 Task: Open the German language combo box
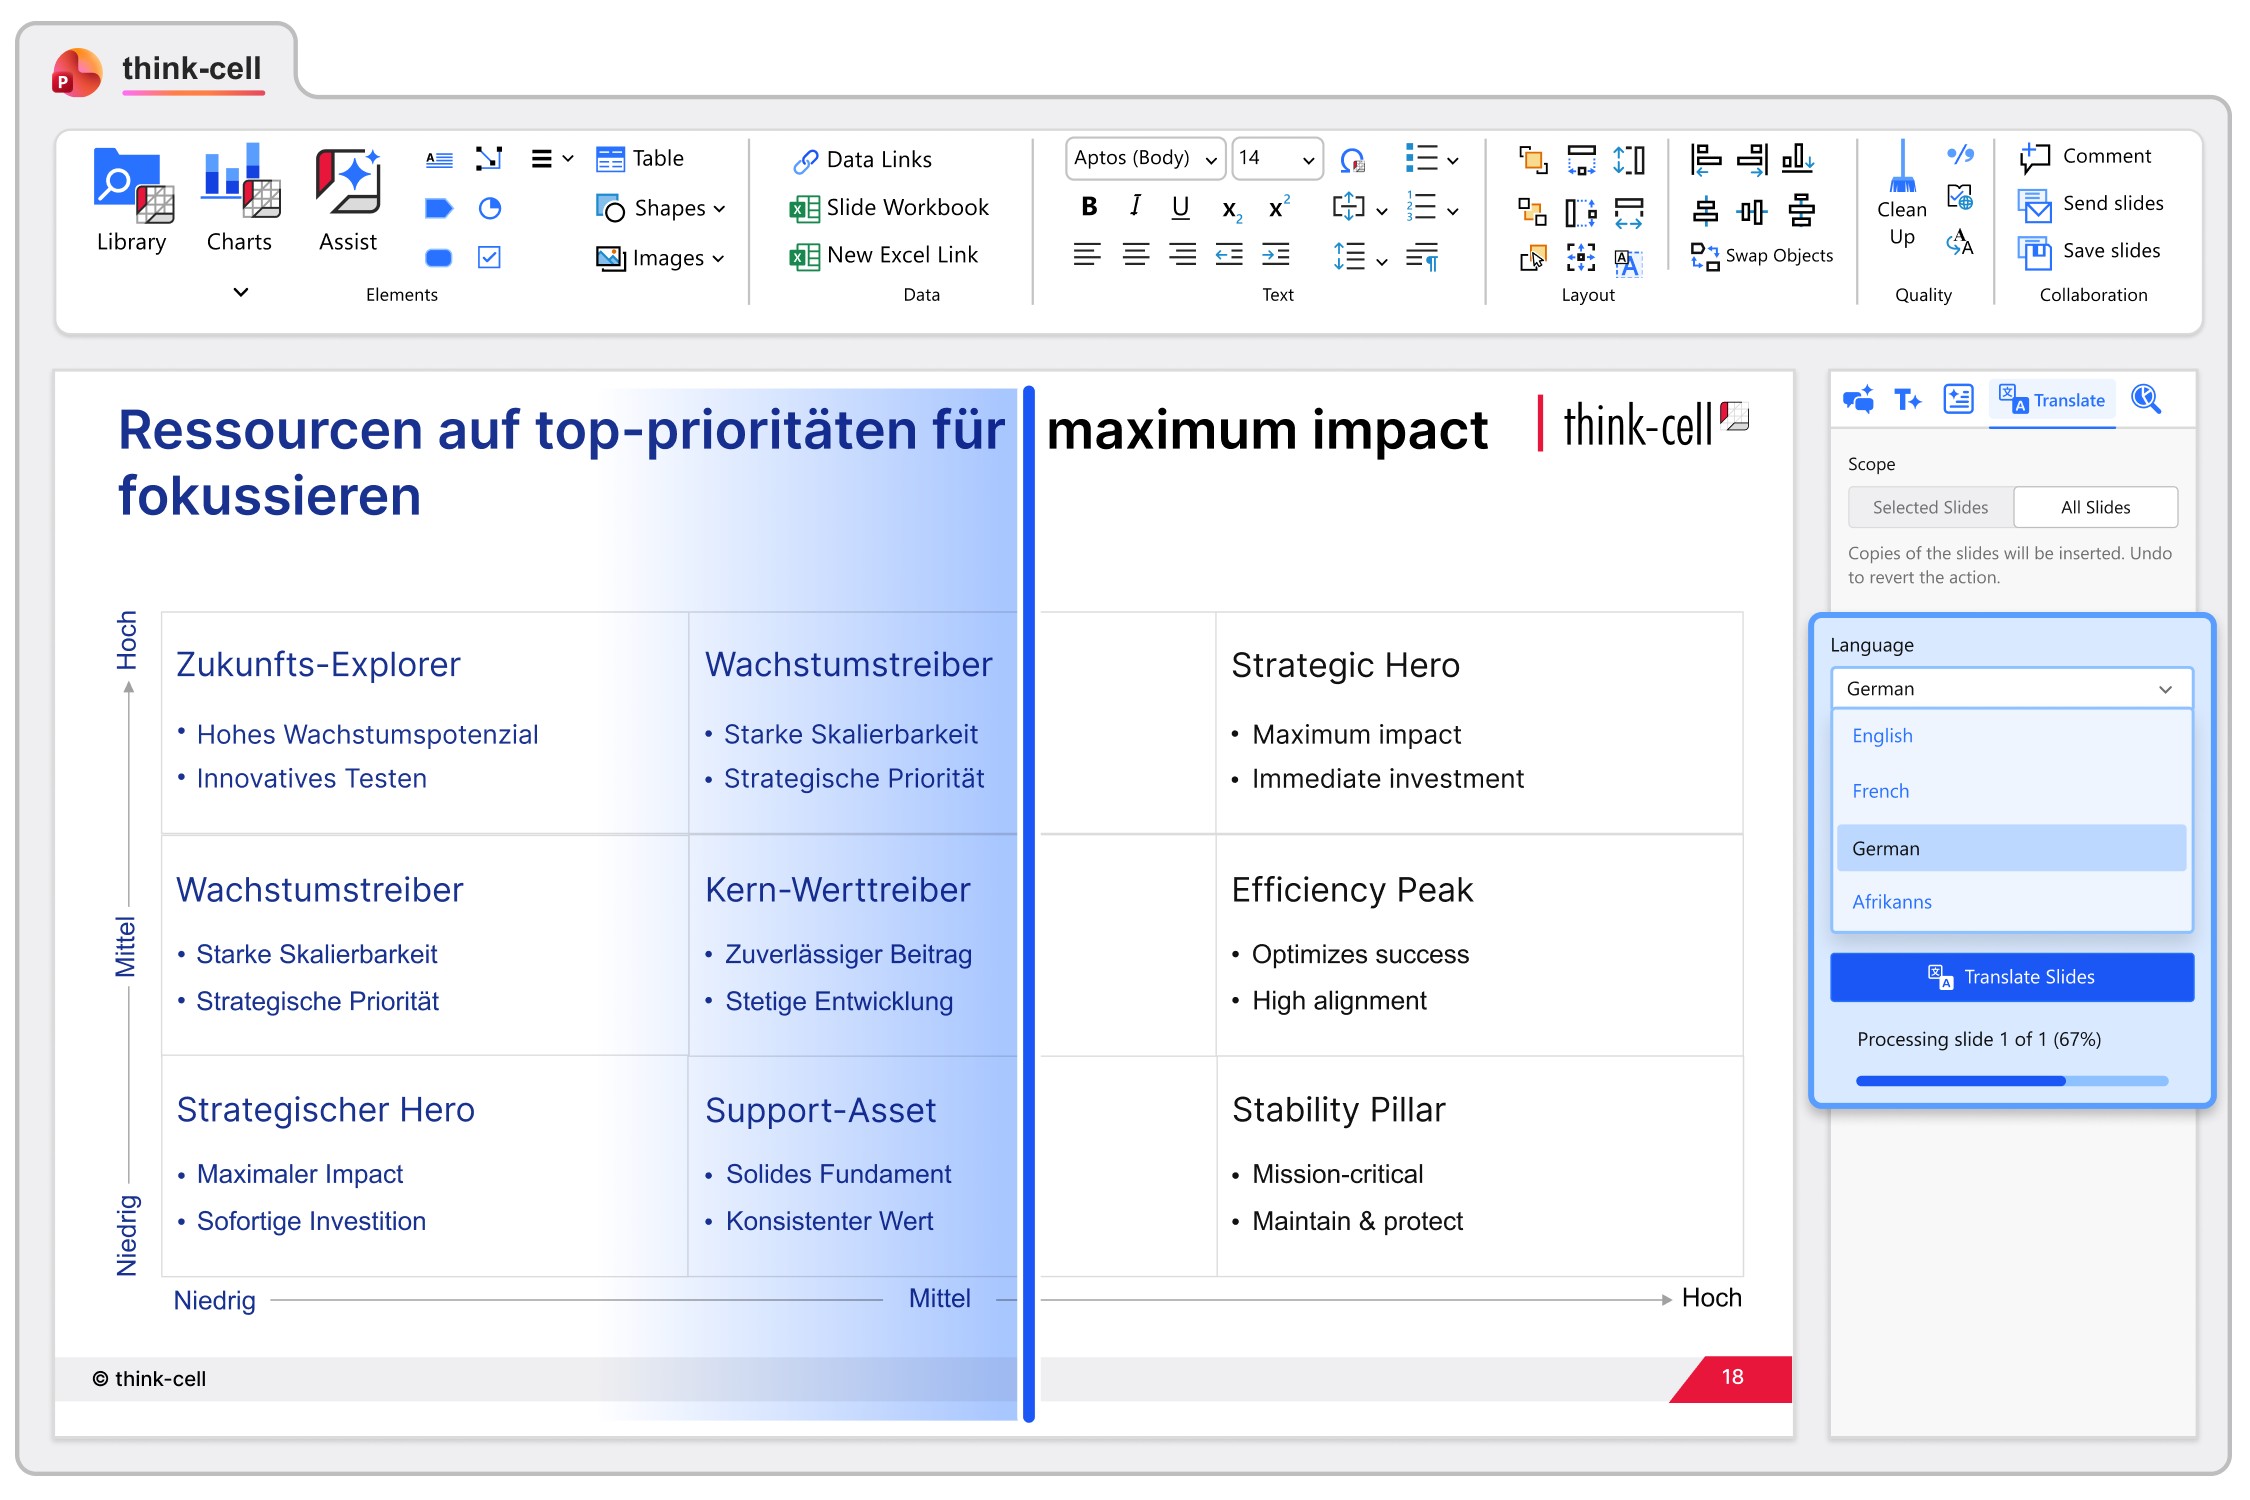[x=2010, y=689]
